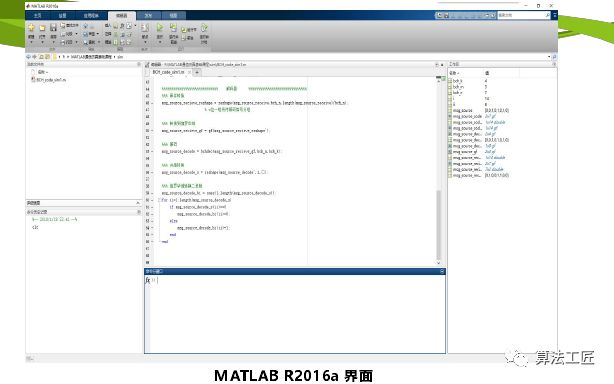The width and height of the screenshot is (614, 384).
Task: Collapse the for loop code fold marker
Action: [x=159, y=200]
